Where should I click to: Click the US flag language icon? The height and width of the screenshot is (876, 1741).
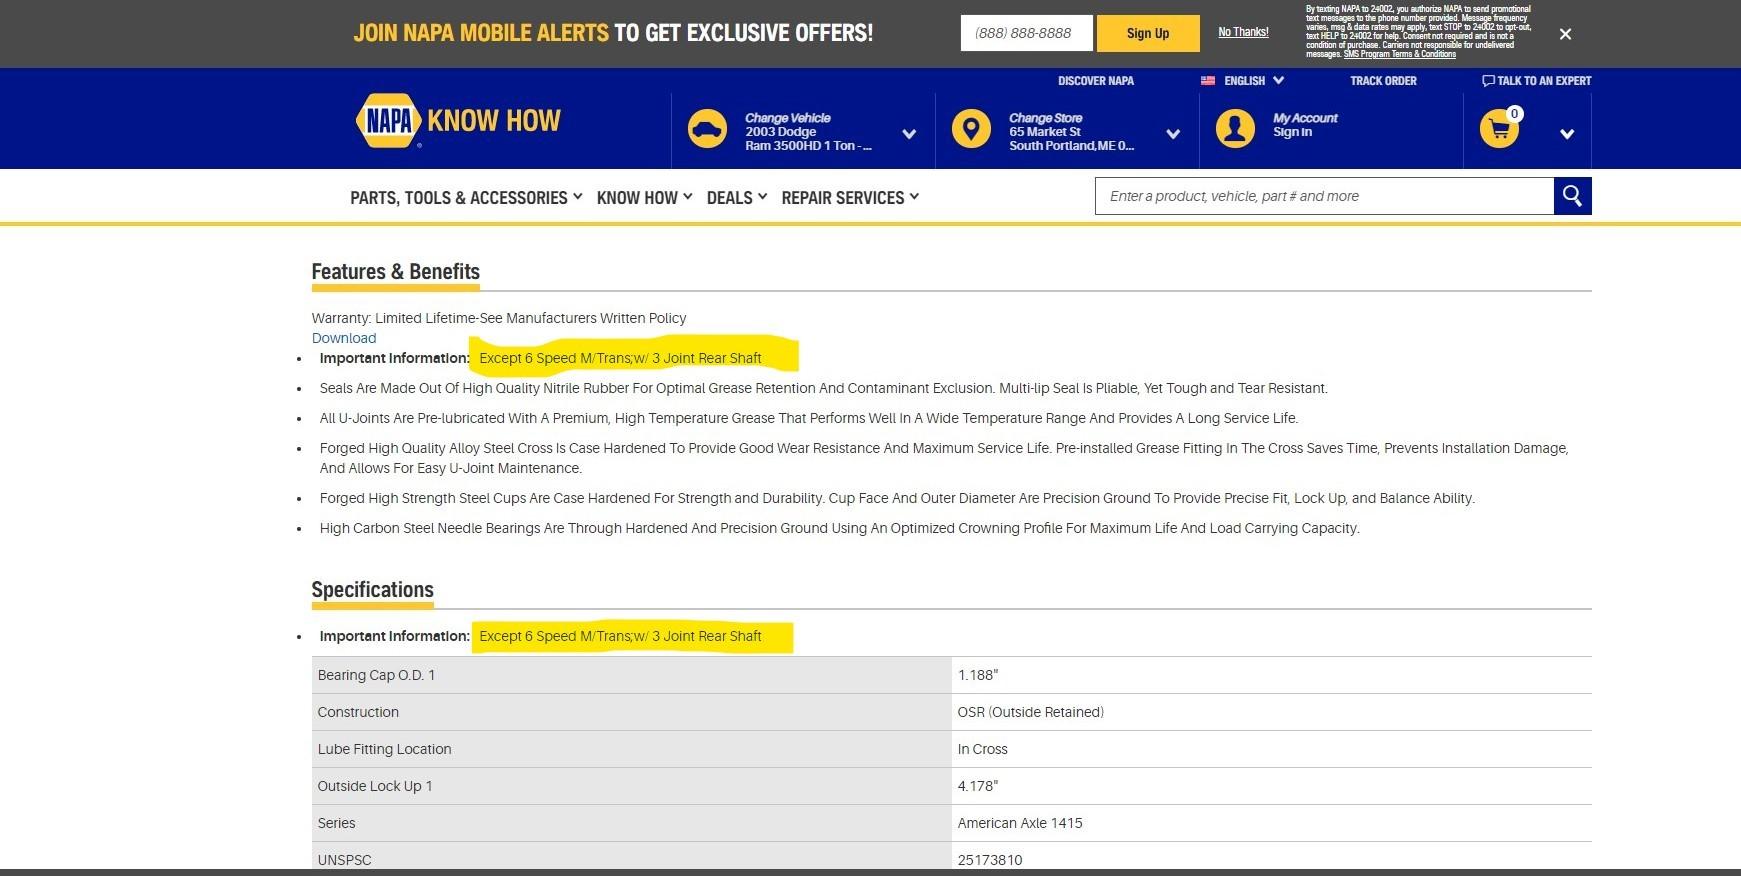coord(1208,81)
